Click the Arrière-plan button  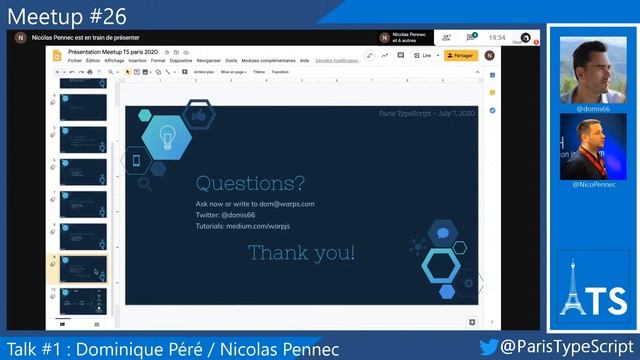coord(204,72)
